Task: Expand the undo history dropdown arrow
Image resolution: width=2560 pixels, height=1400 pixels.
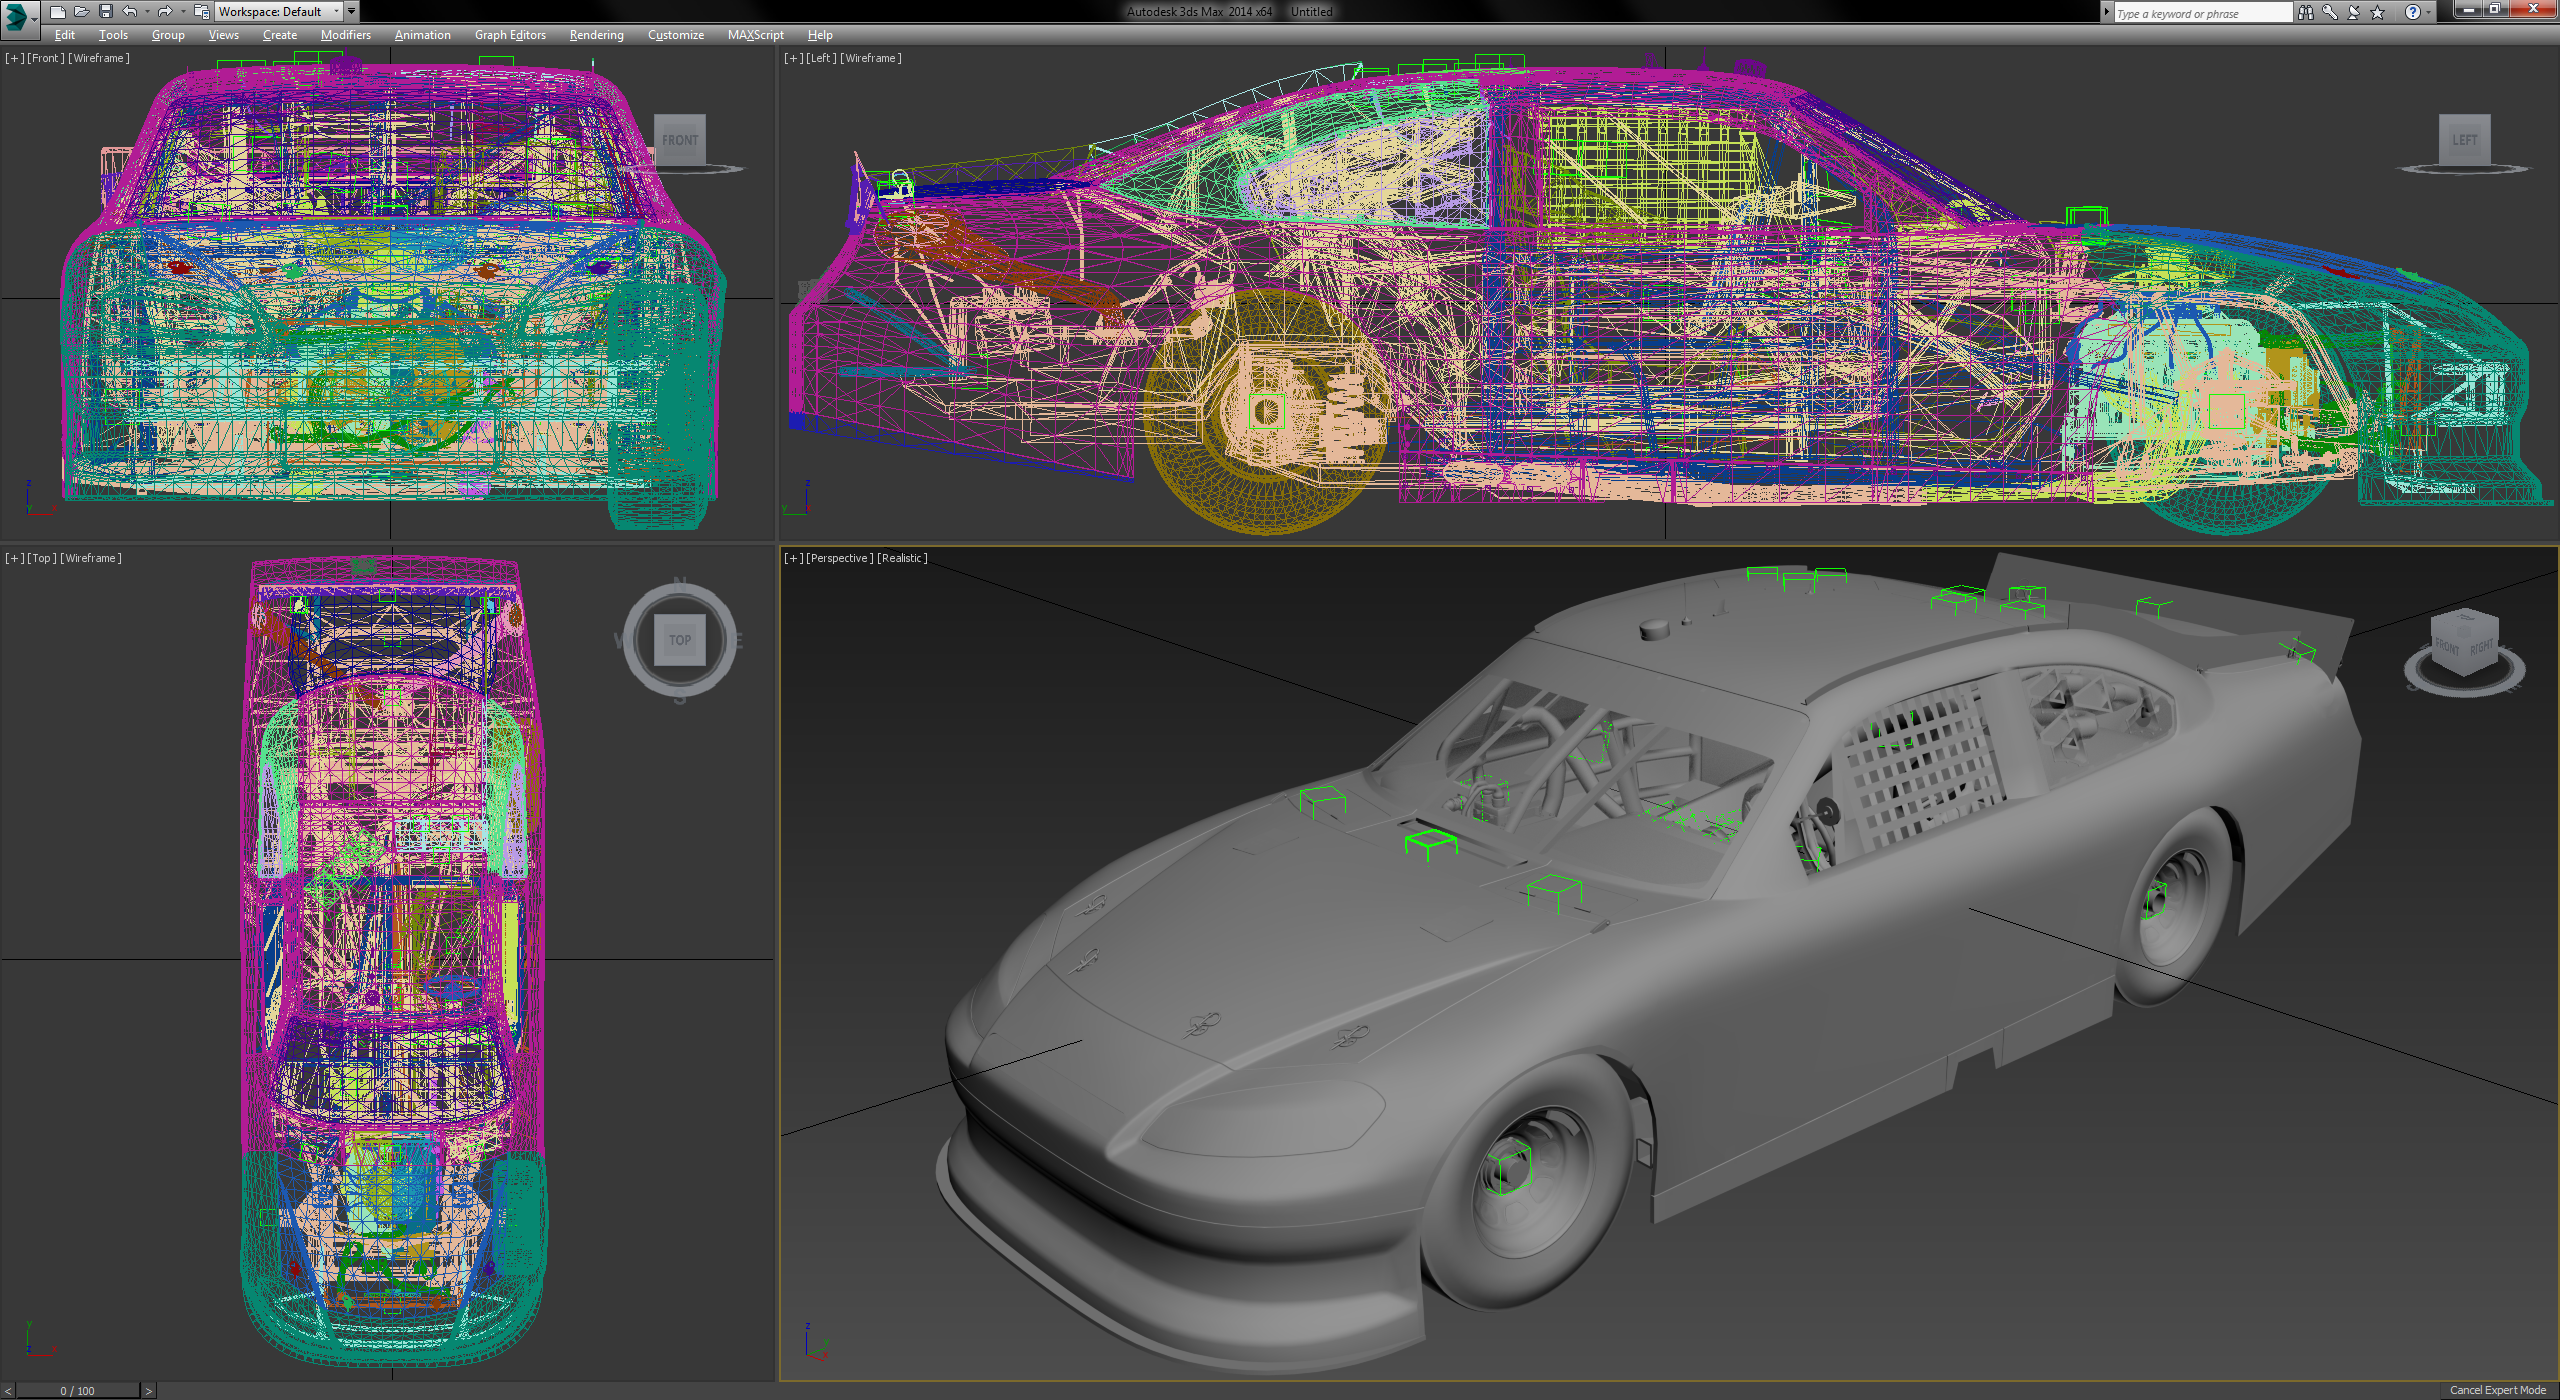Action: [x=147, y=12]
